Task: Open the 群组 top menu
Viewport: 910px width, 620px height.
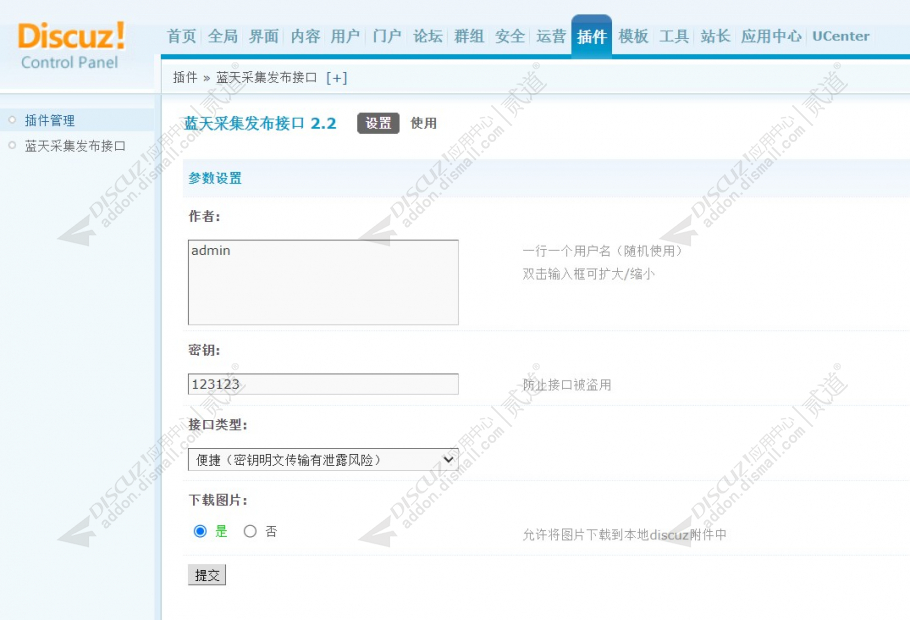Action: [x=469, y=36]
